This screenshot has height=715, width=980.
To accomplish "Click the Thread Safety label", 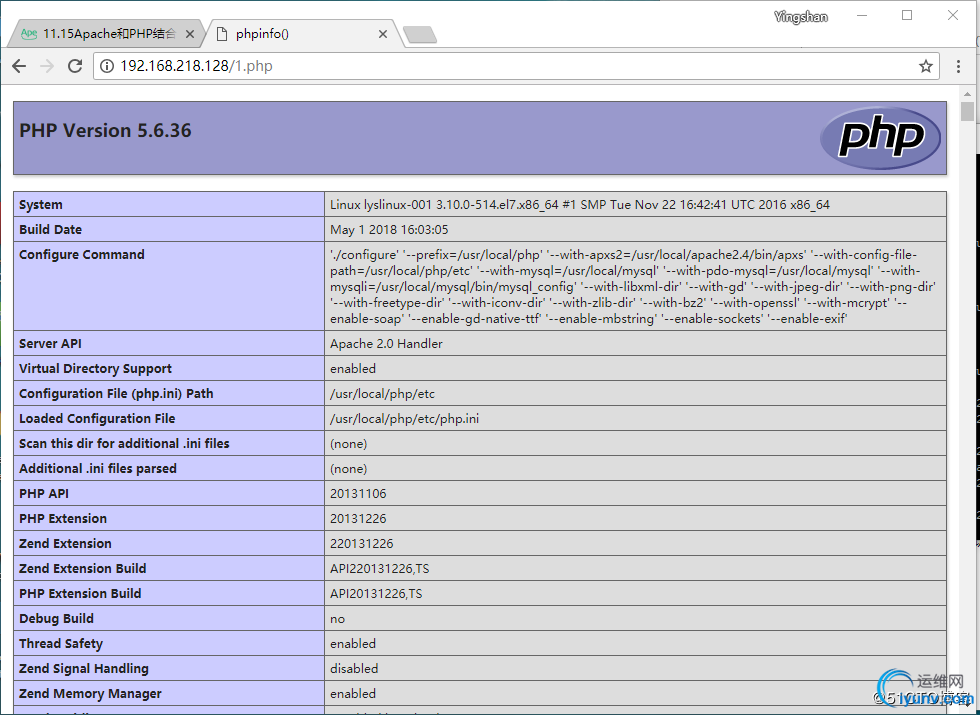I will [61, 643].
